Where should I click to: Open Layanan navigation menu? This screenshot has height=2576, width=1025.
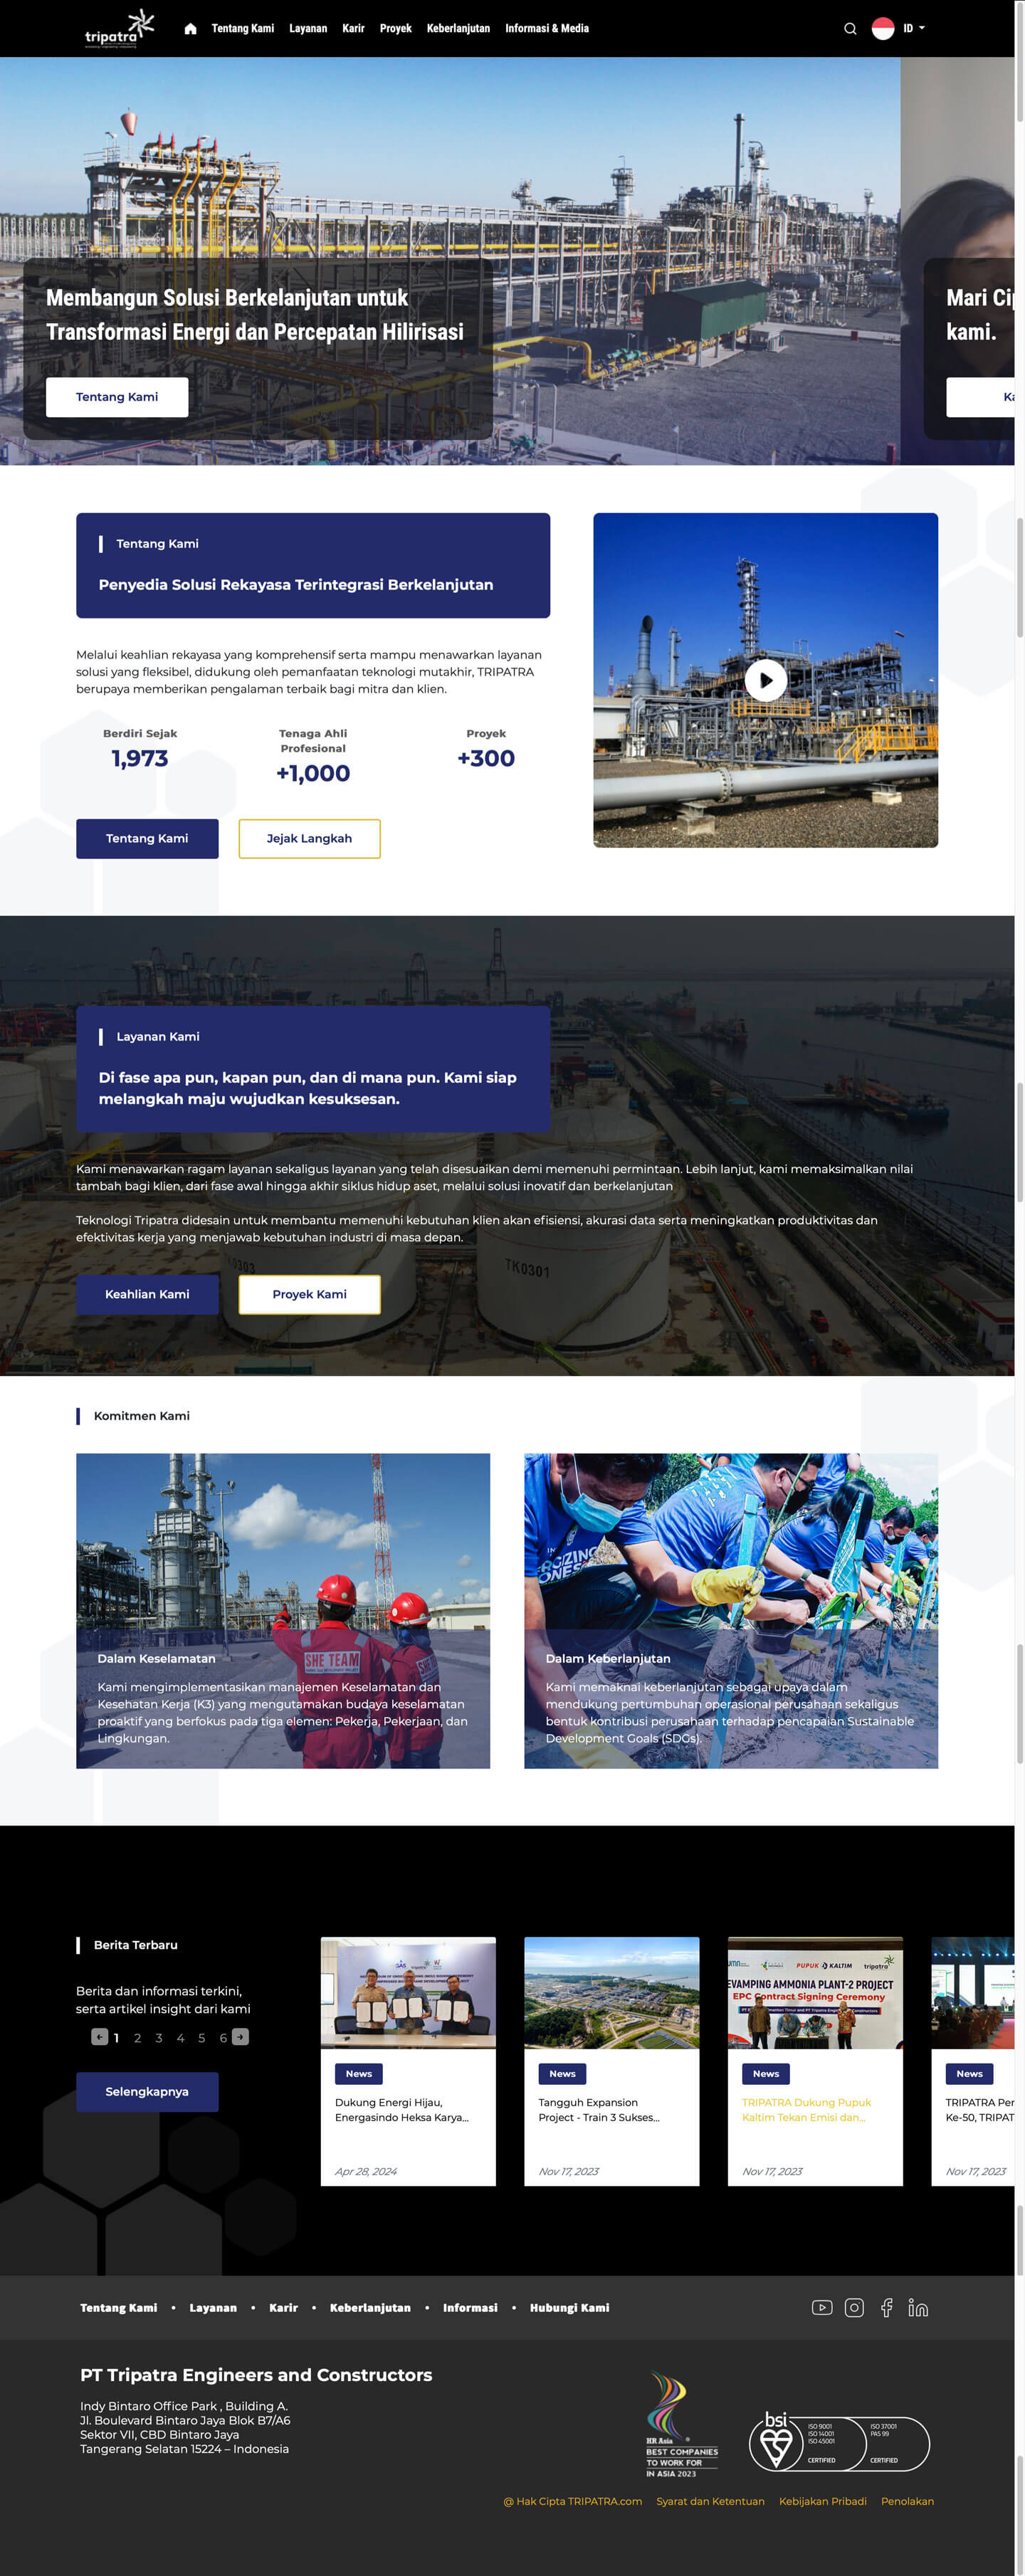pyautogui.click(x=308, y=29)
